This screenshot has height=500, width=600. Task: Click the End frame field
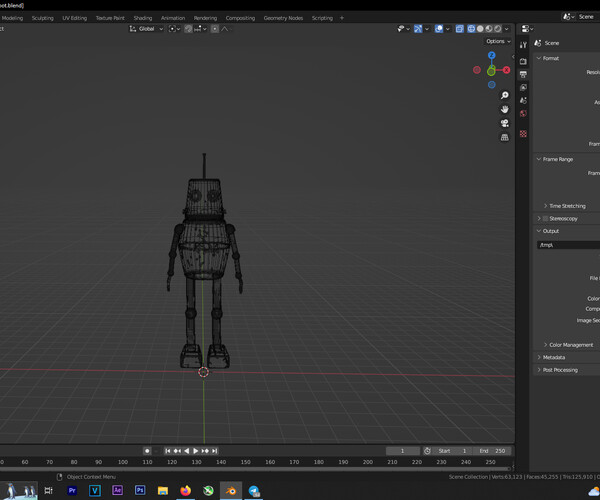[492, 451]
